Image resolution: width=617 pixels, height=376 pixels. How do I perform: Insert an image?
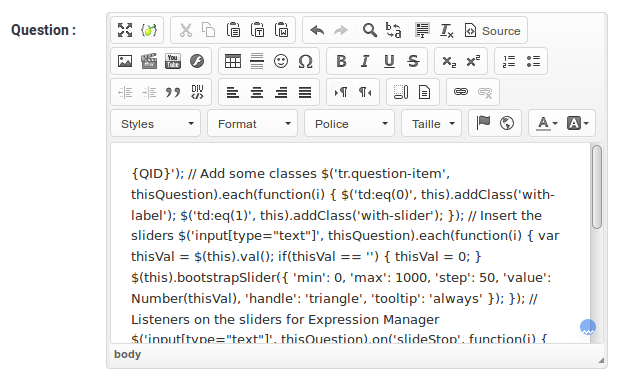(x=125, y=61)
